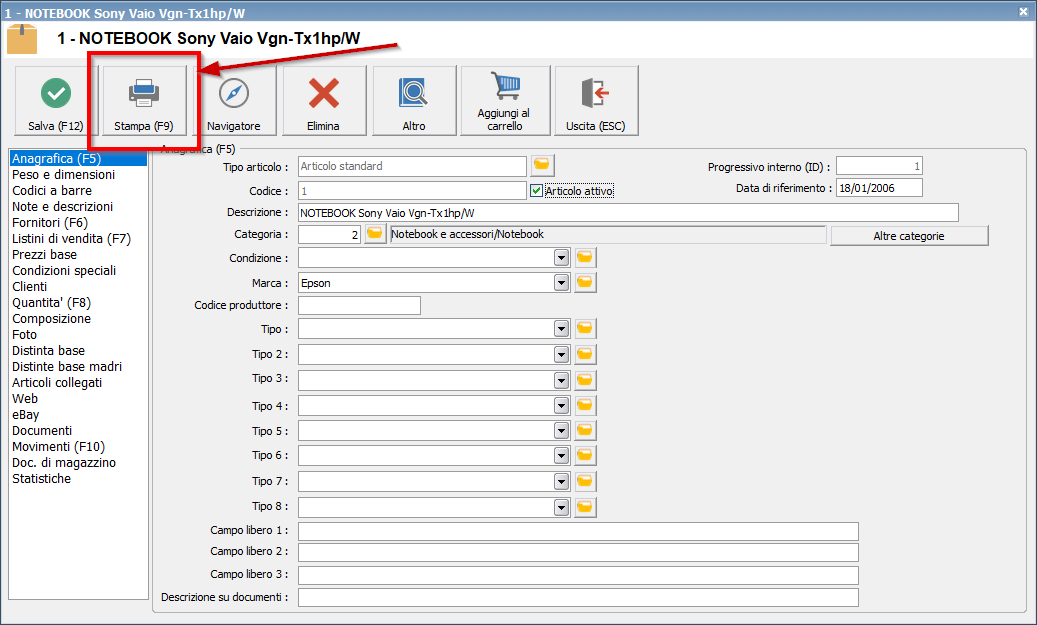This screenshot has height=625, width=1037.
Task: Expand the Marca dropdown showing Epson
Action: point(561,283)
